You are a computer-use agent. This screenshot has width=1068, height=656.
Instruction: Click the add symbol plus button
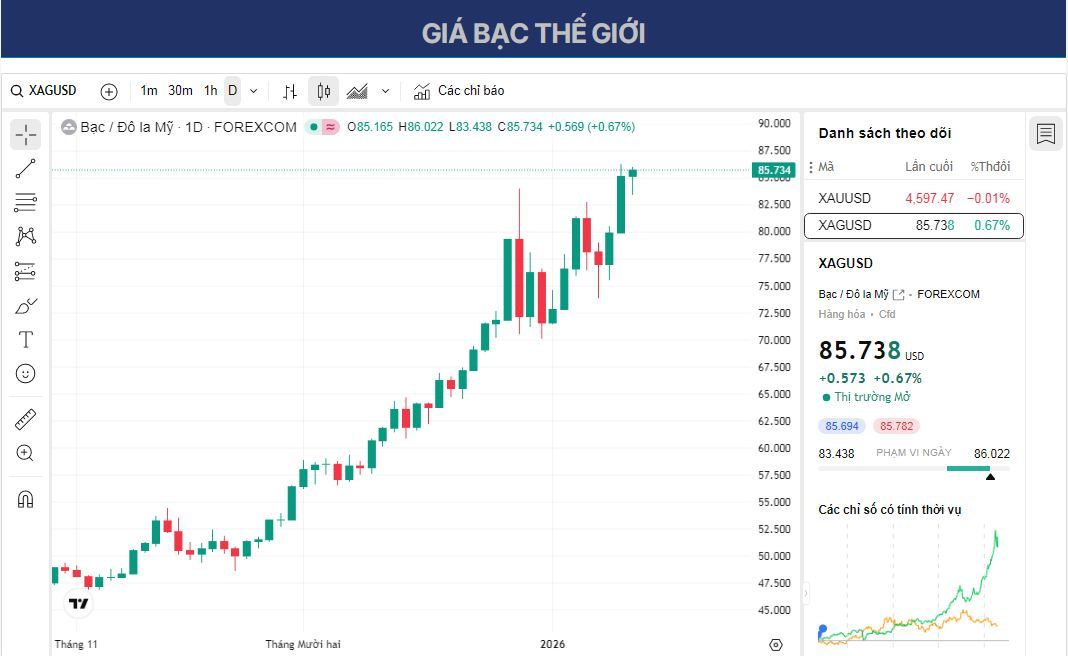coord(108,90)
